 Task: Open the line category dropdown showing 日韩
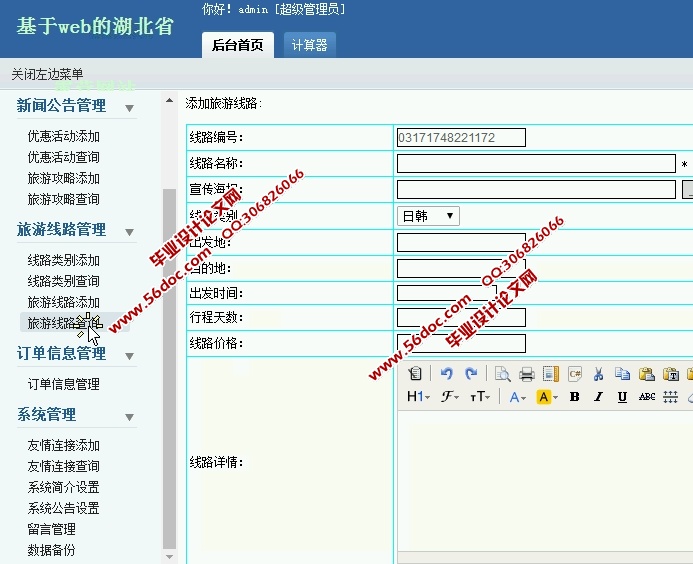pyautogui.click(x=428, y=215)
